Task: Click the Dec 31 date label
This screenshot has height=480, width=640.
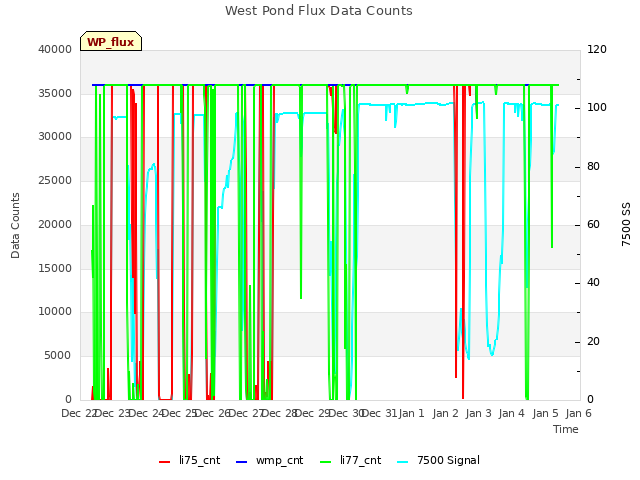Action: [380, 413]
